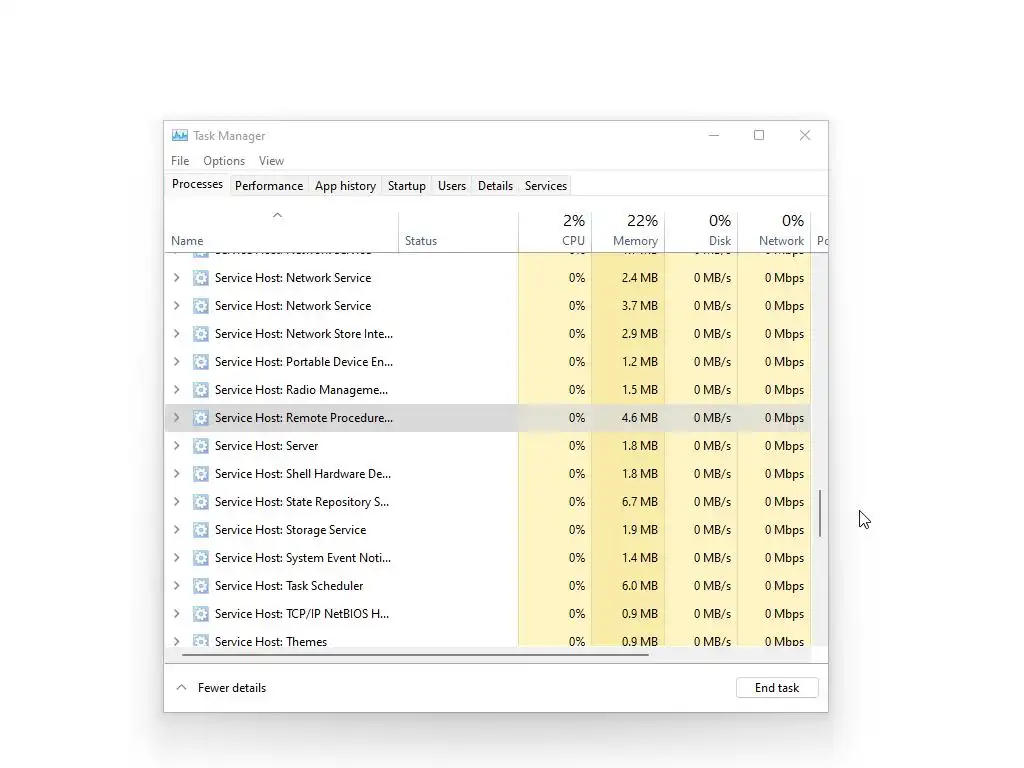Click the Service Host: Server gear icon
The height and width of the screenshot is (768, 1024).
click(x=200, y=446)
